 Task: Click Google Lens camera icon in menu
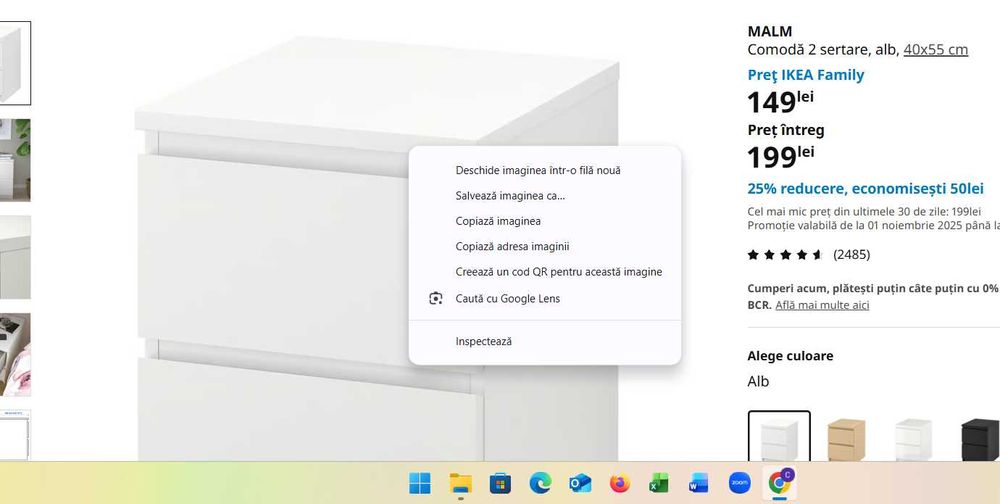pos(436,298)
